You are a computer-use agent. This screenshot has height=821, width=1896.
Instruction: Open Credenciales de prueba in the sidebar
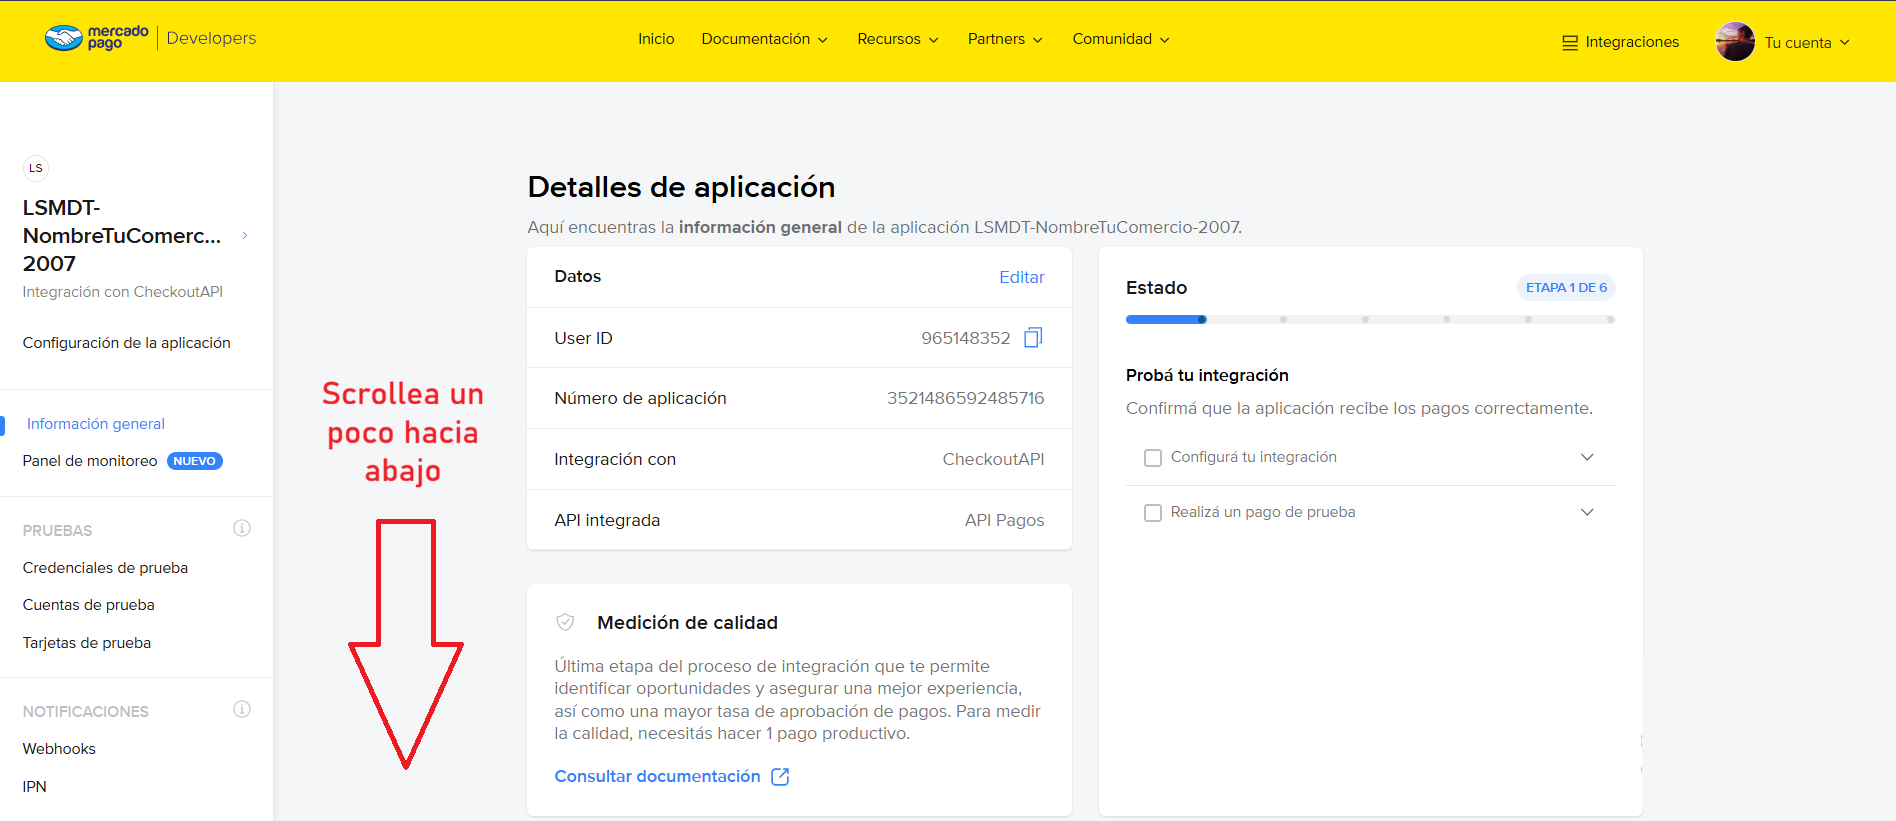[x=105, y=568]
